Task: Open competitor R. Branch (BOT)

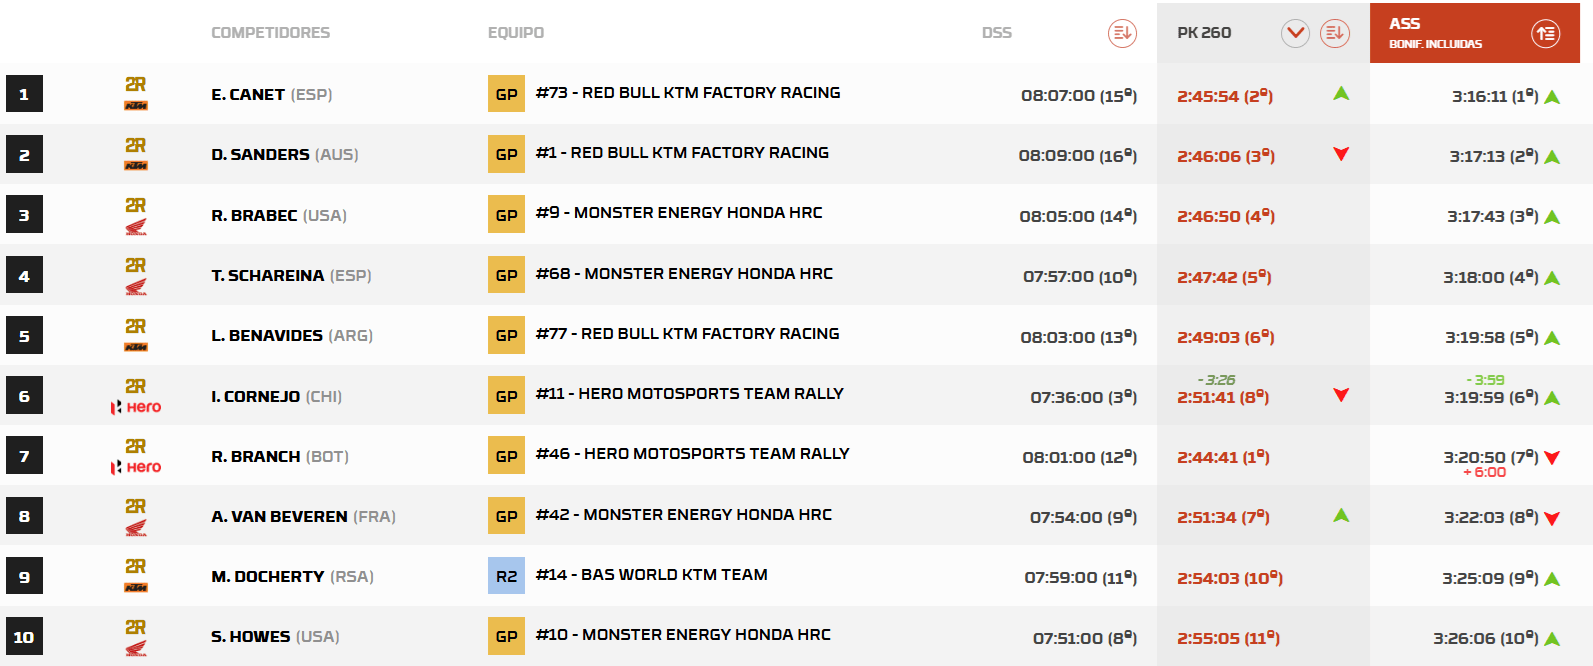Action: (x=279, y=457)
